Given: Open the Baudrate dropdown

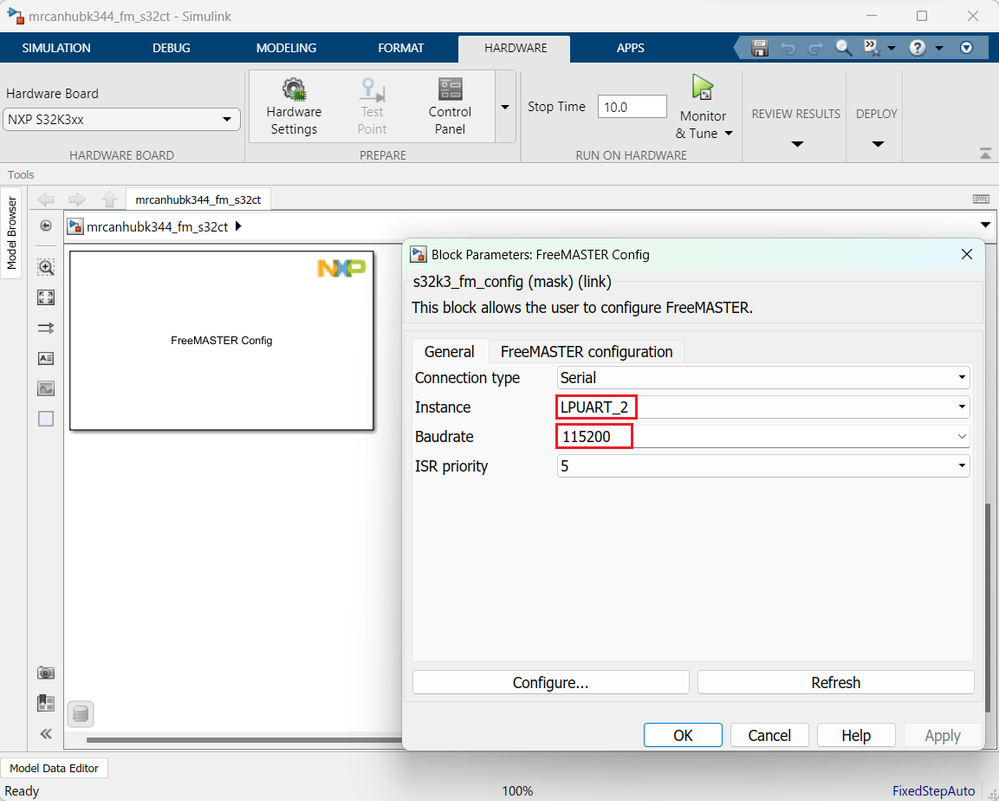Looking at the screenshot, I should point(763,437).
